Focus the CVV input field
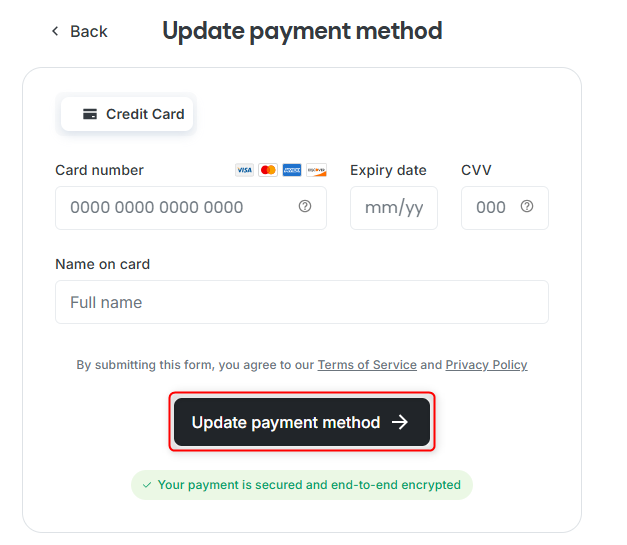This screenshot has width=627, height=545. point(505,208)
